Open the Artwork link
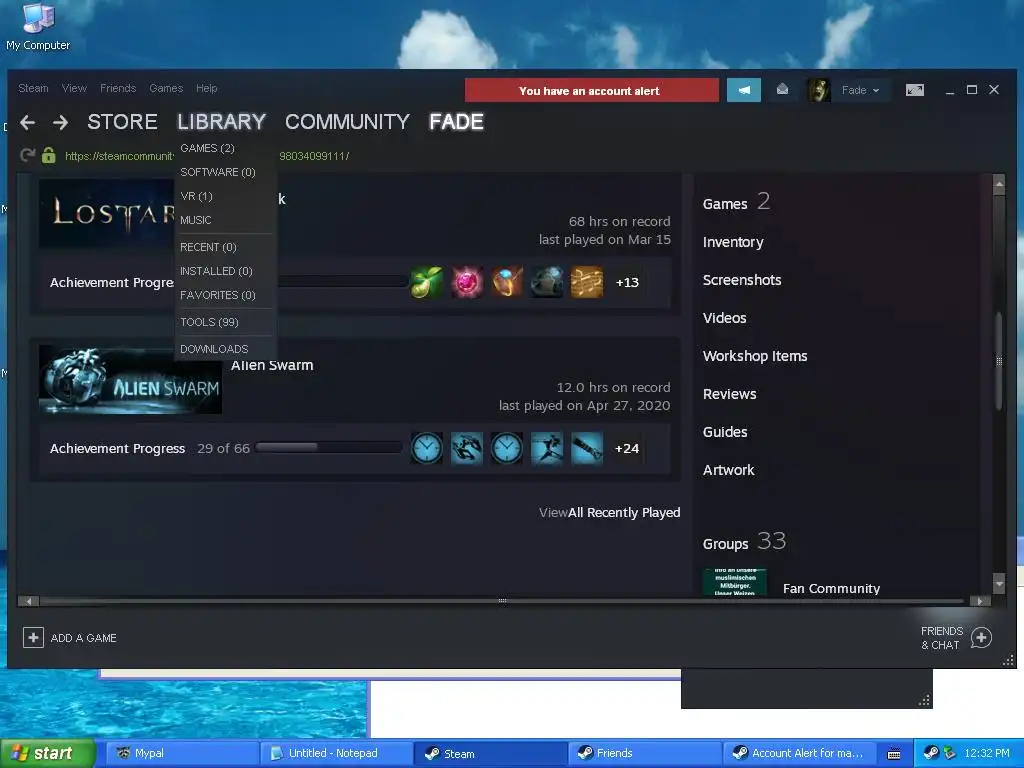The height and width of the screenshot is (768, 1024). pyautogui.click(x=728, y=470)
